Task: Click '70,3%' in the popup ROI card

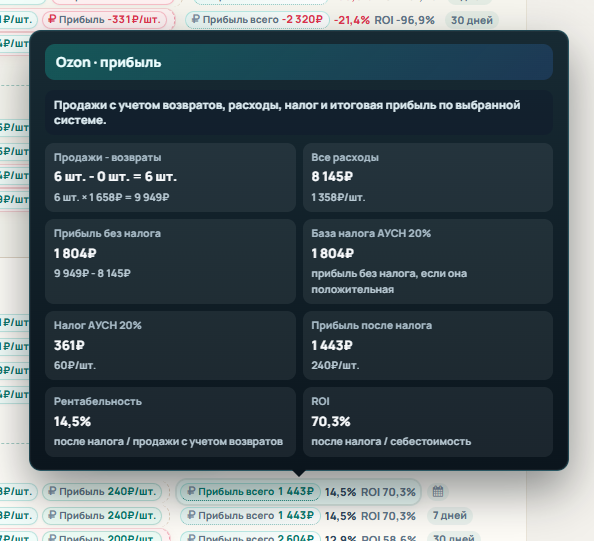Action: 331,421
